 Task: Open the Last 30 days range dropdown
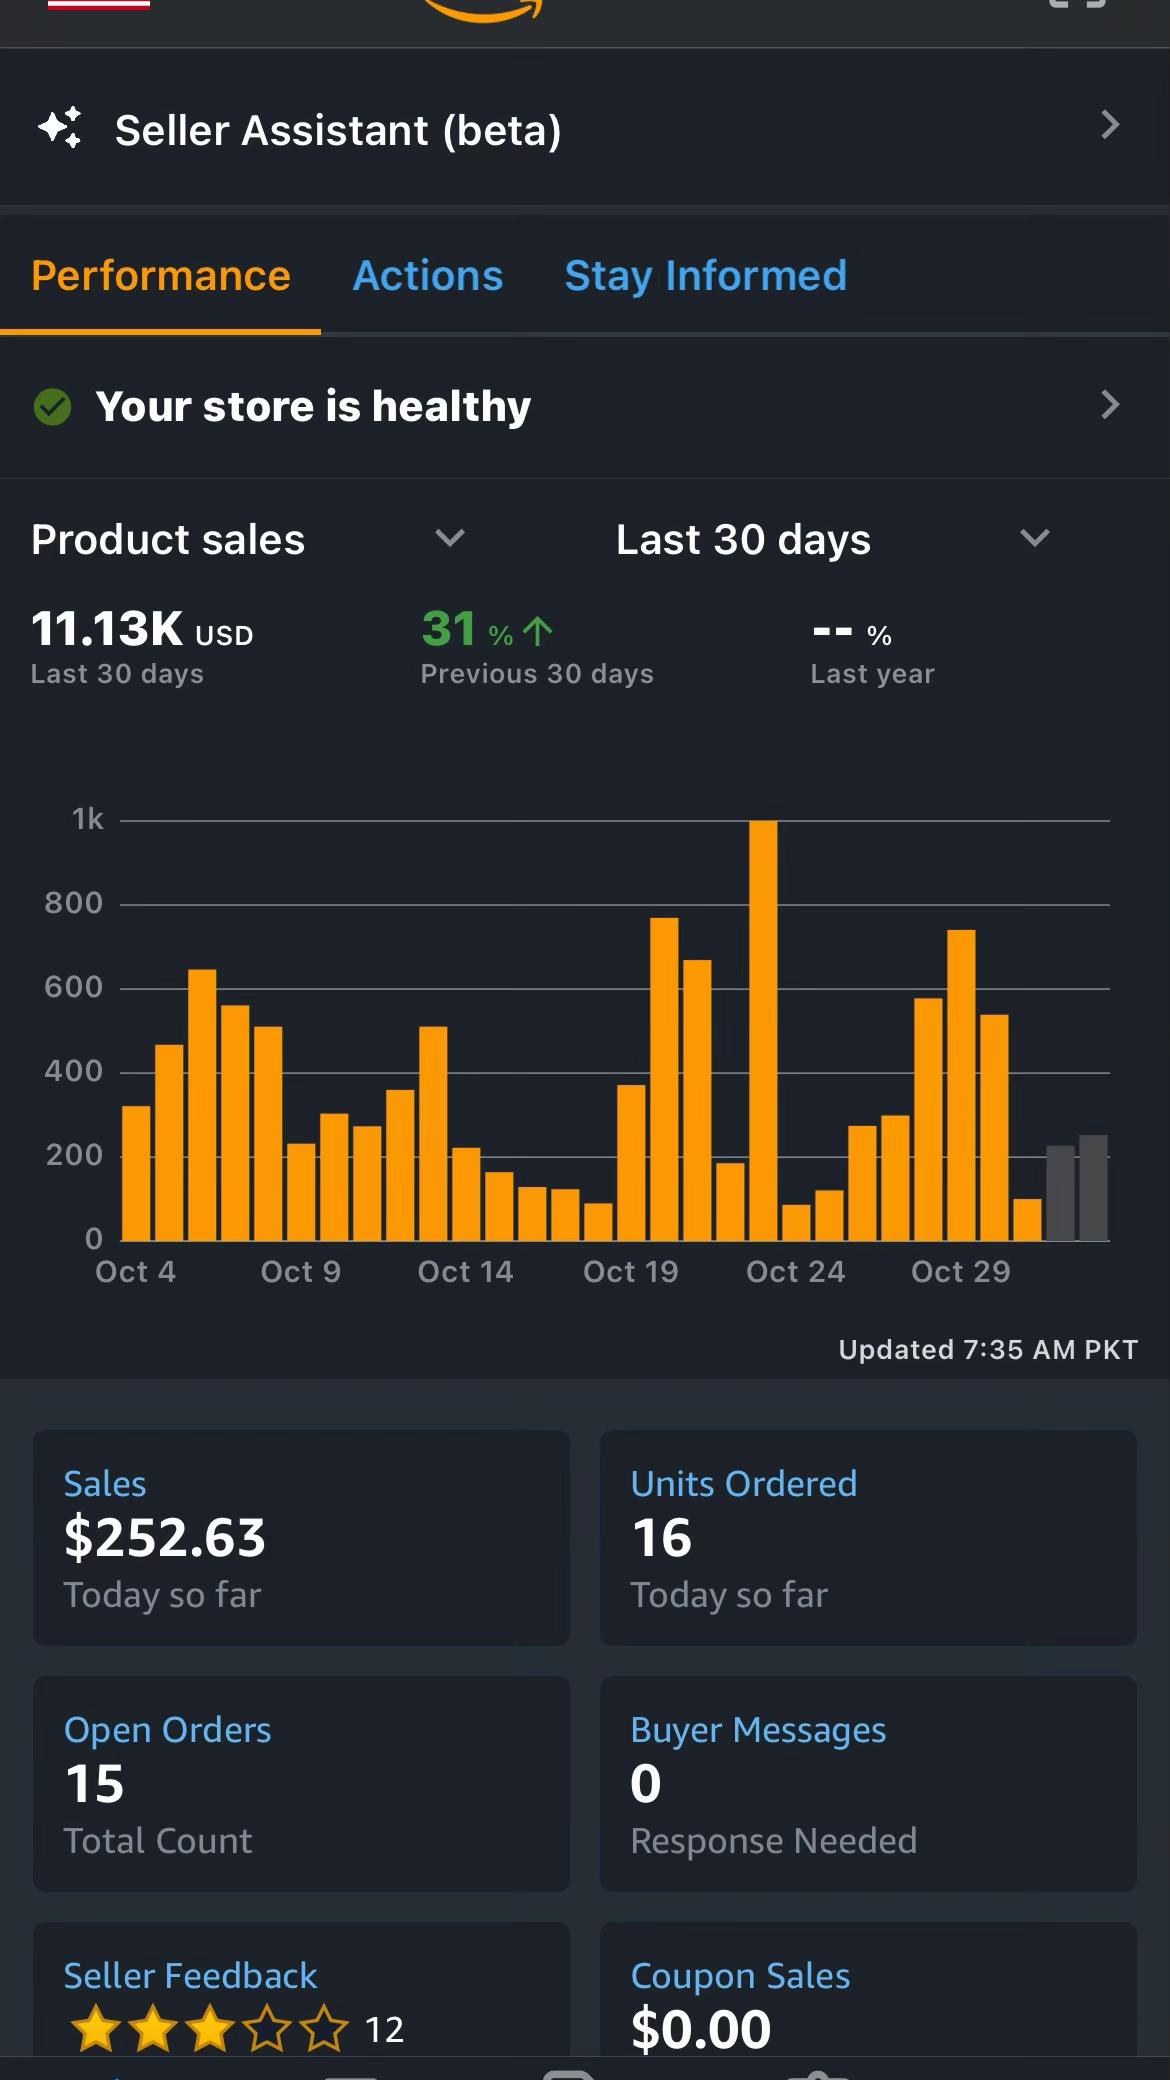click(833, 540)
